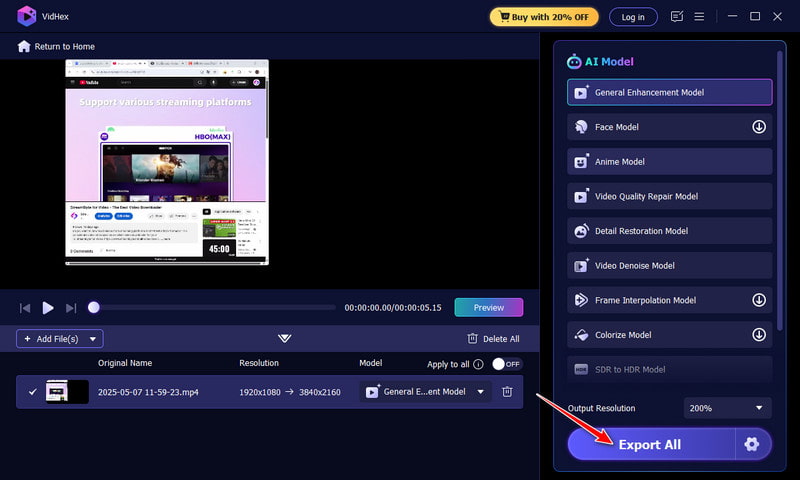Click the Preview button

pos(488,308)
